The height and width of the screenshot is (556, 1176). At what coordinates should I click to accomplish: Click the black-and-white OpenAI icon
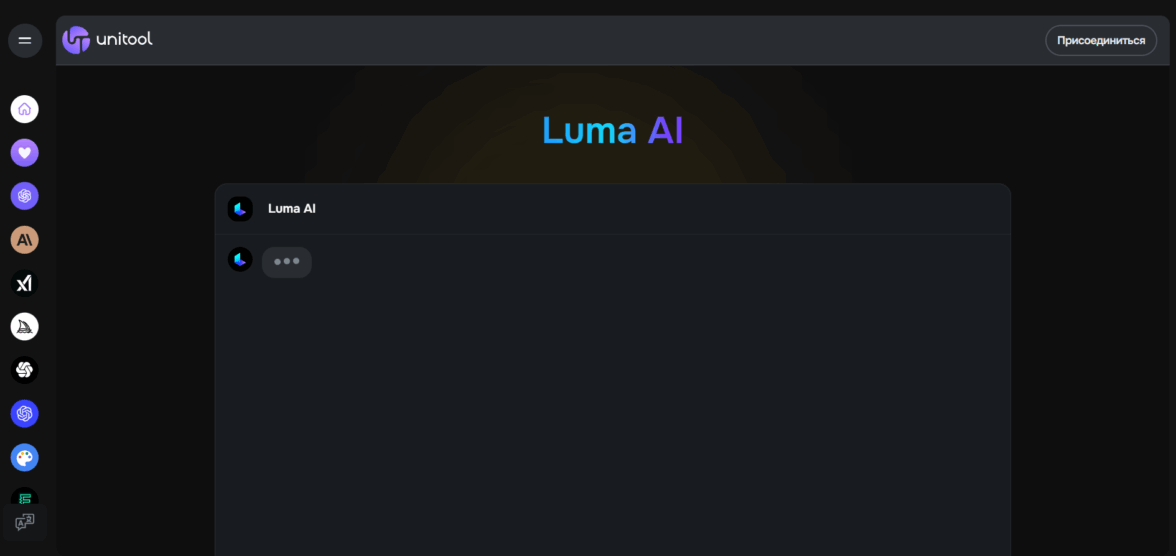(25, 371)
